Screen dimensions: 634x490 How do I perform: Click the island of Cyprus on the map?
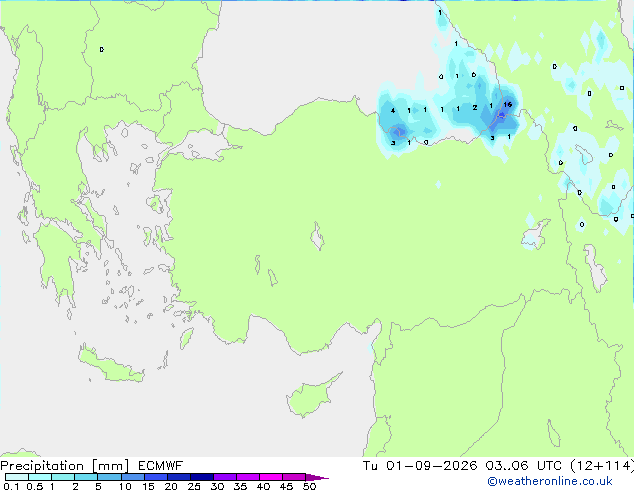pos(309,398)
